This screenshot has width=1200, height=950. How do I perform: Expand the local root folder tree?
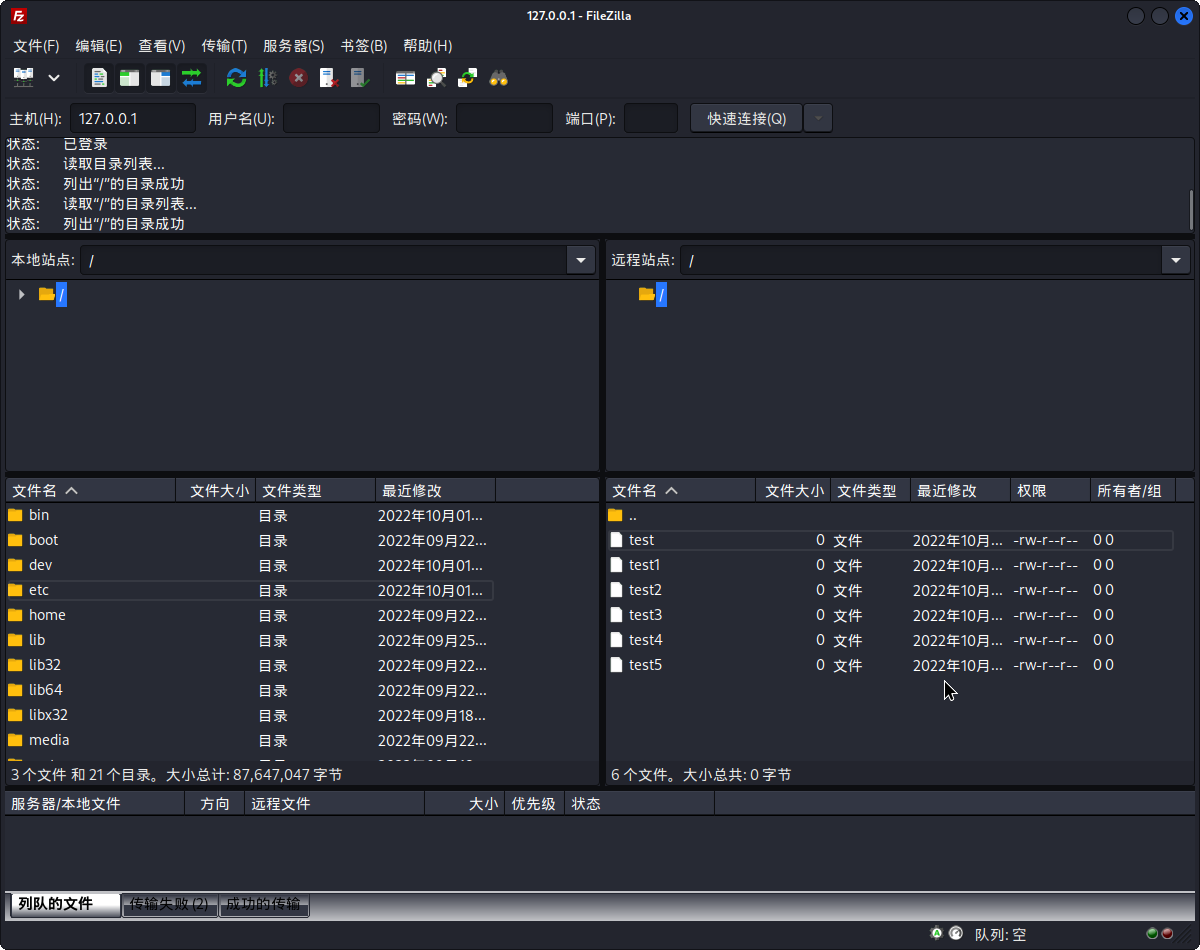[21, 294]
